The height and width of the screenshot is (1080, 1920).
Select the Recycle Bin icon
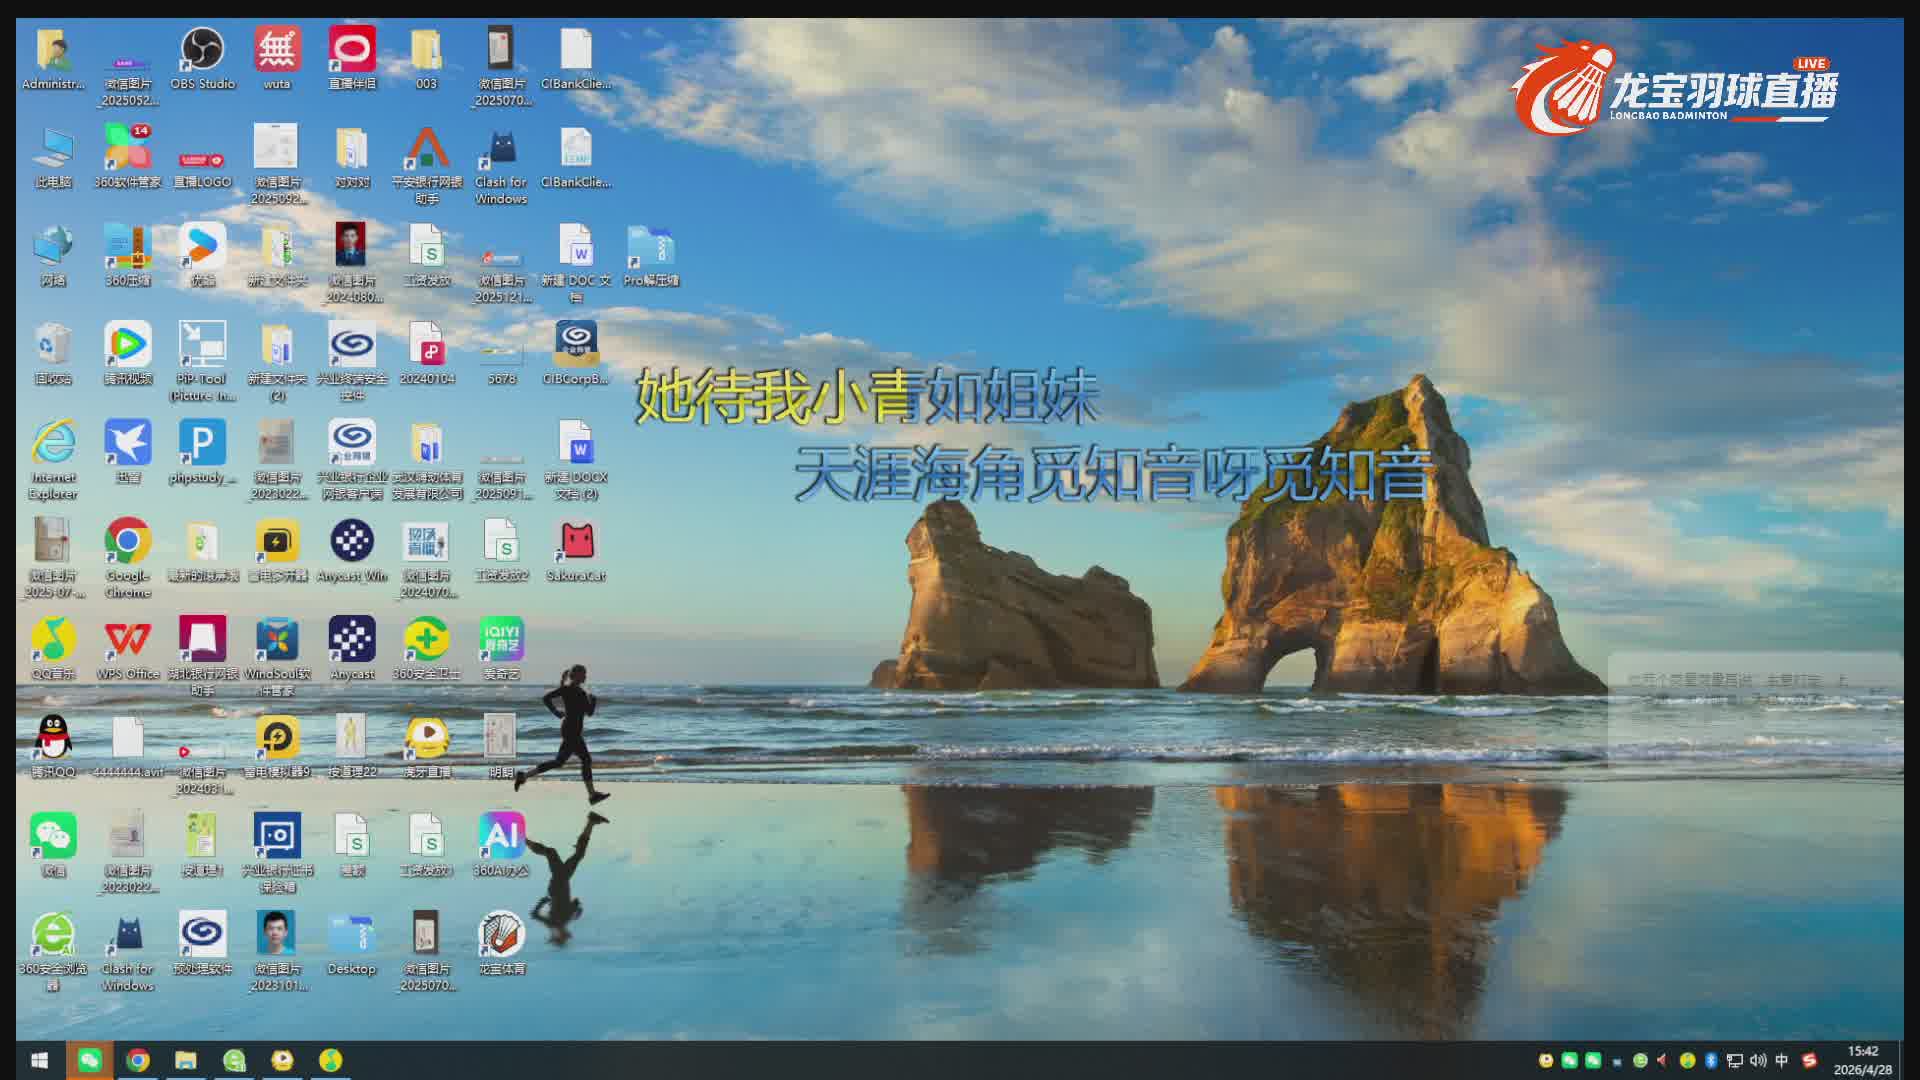(53, 345)
